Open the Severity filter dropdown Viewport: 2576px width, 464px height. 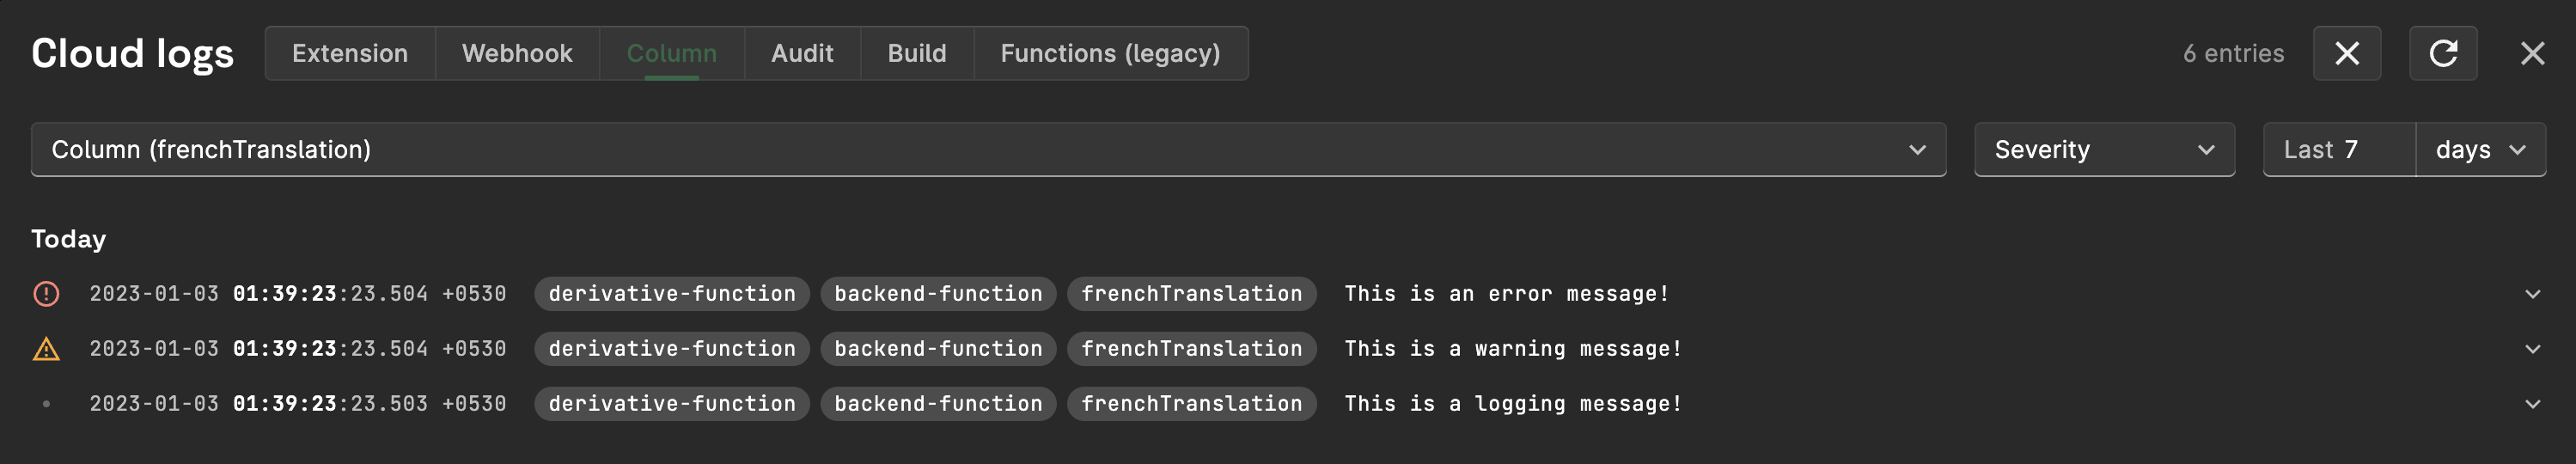pyautogui.click(x=2103, y=150)
